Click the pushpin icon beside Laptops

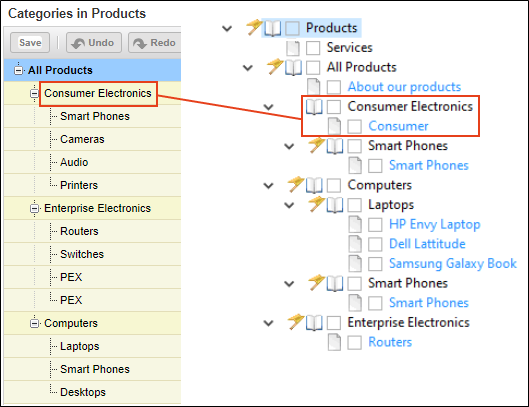(x=316, y=204)
